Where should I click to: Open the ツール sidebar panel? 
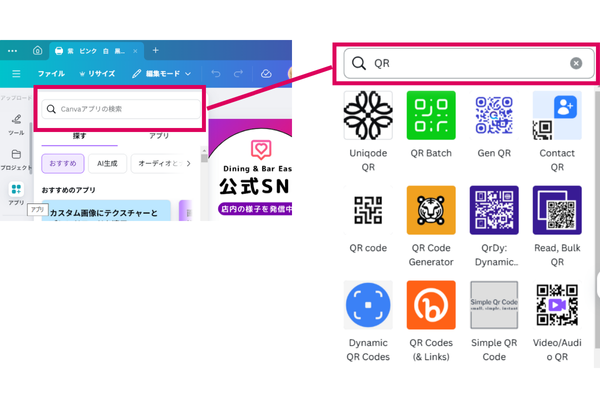coord(16,122)
